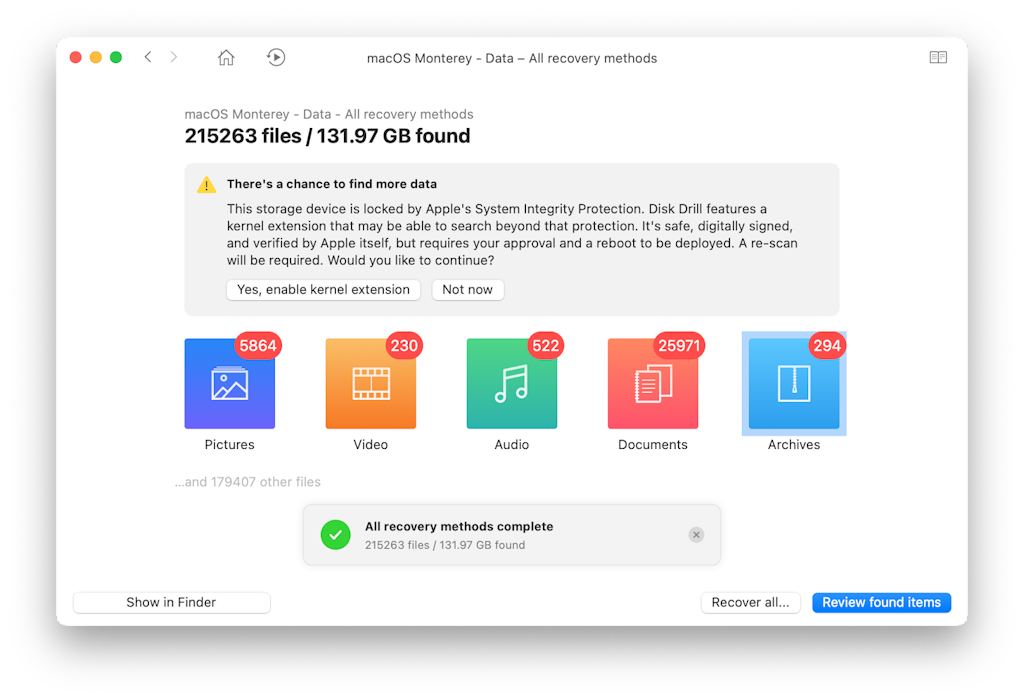This screenshot has height=700, width=1024.
Task: Dismiss the recovery complete notification
Action: (696, 535)
